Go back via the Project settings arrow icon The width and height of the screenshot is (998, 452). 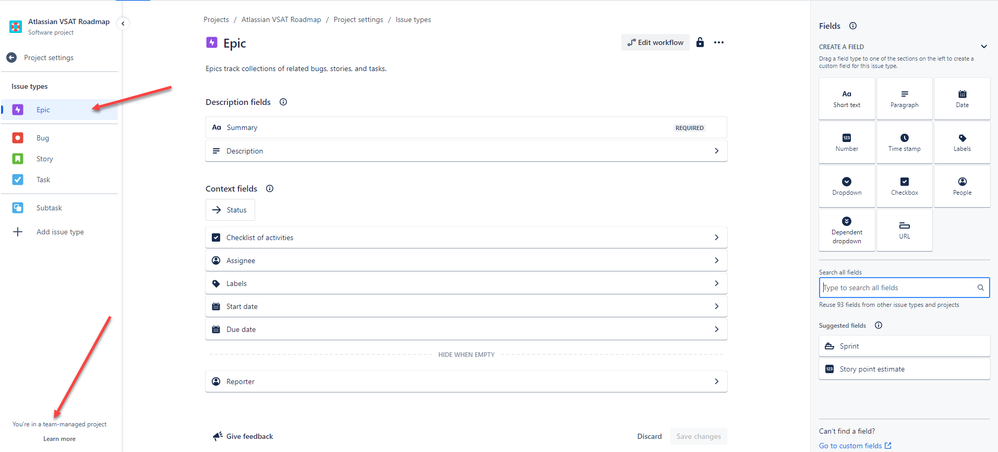click(x=11, y=57)
